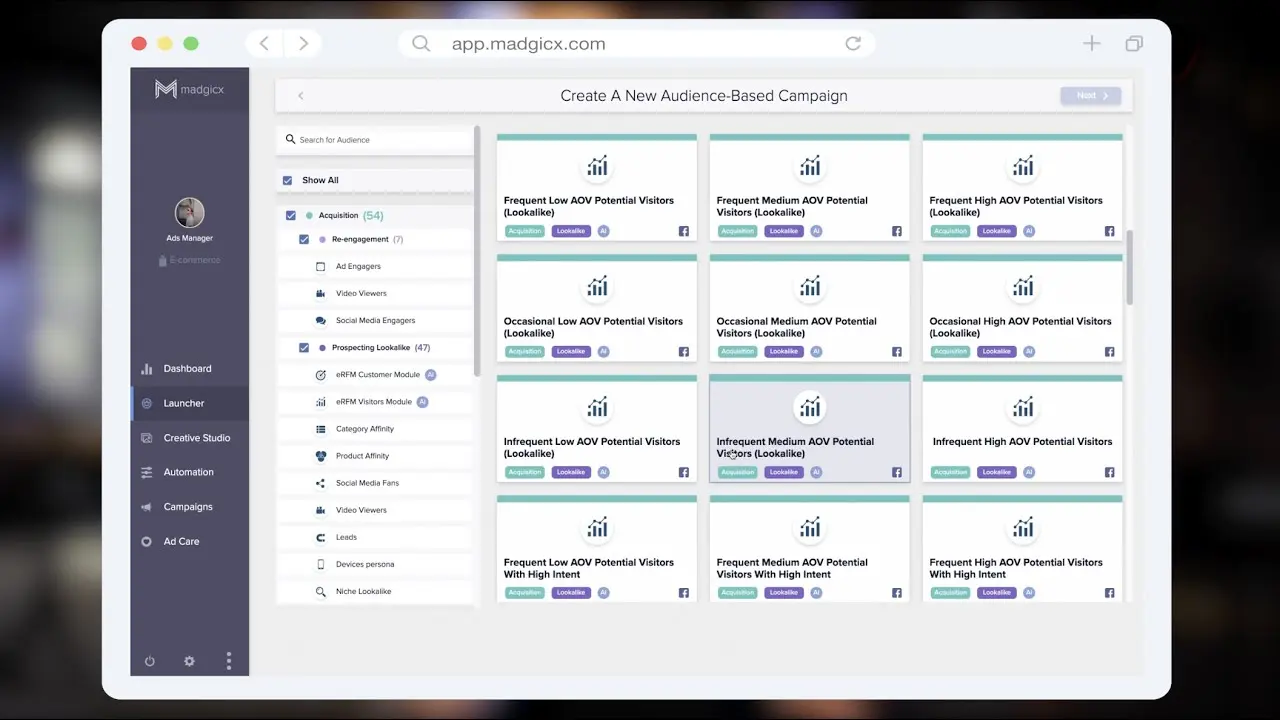
Task: Click the Facebook icon on the Infrequent High AOV card
Action: tap(1109, 472)
